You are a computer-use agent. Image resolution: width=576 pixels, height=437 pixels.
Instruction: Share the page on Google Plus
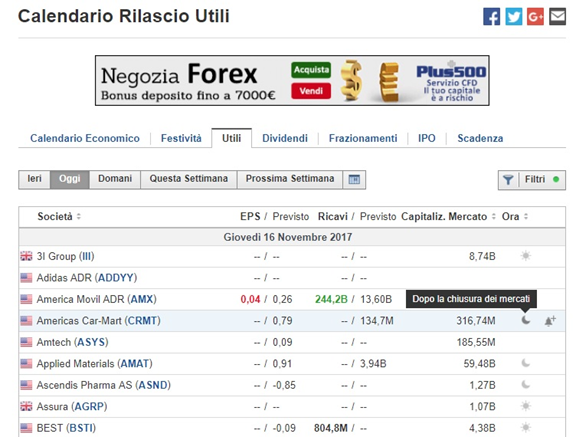(x=535, y=17)
